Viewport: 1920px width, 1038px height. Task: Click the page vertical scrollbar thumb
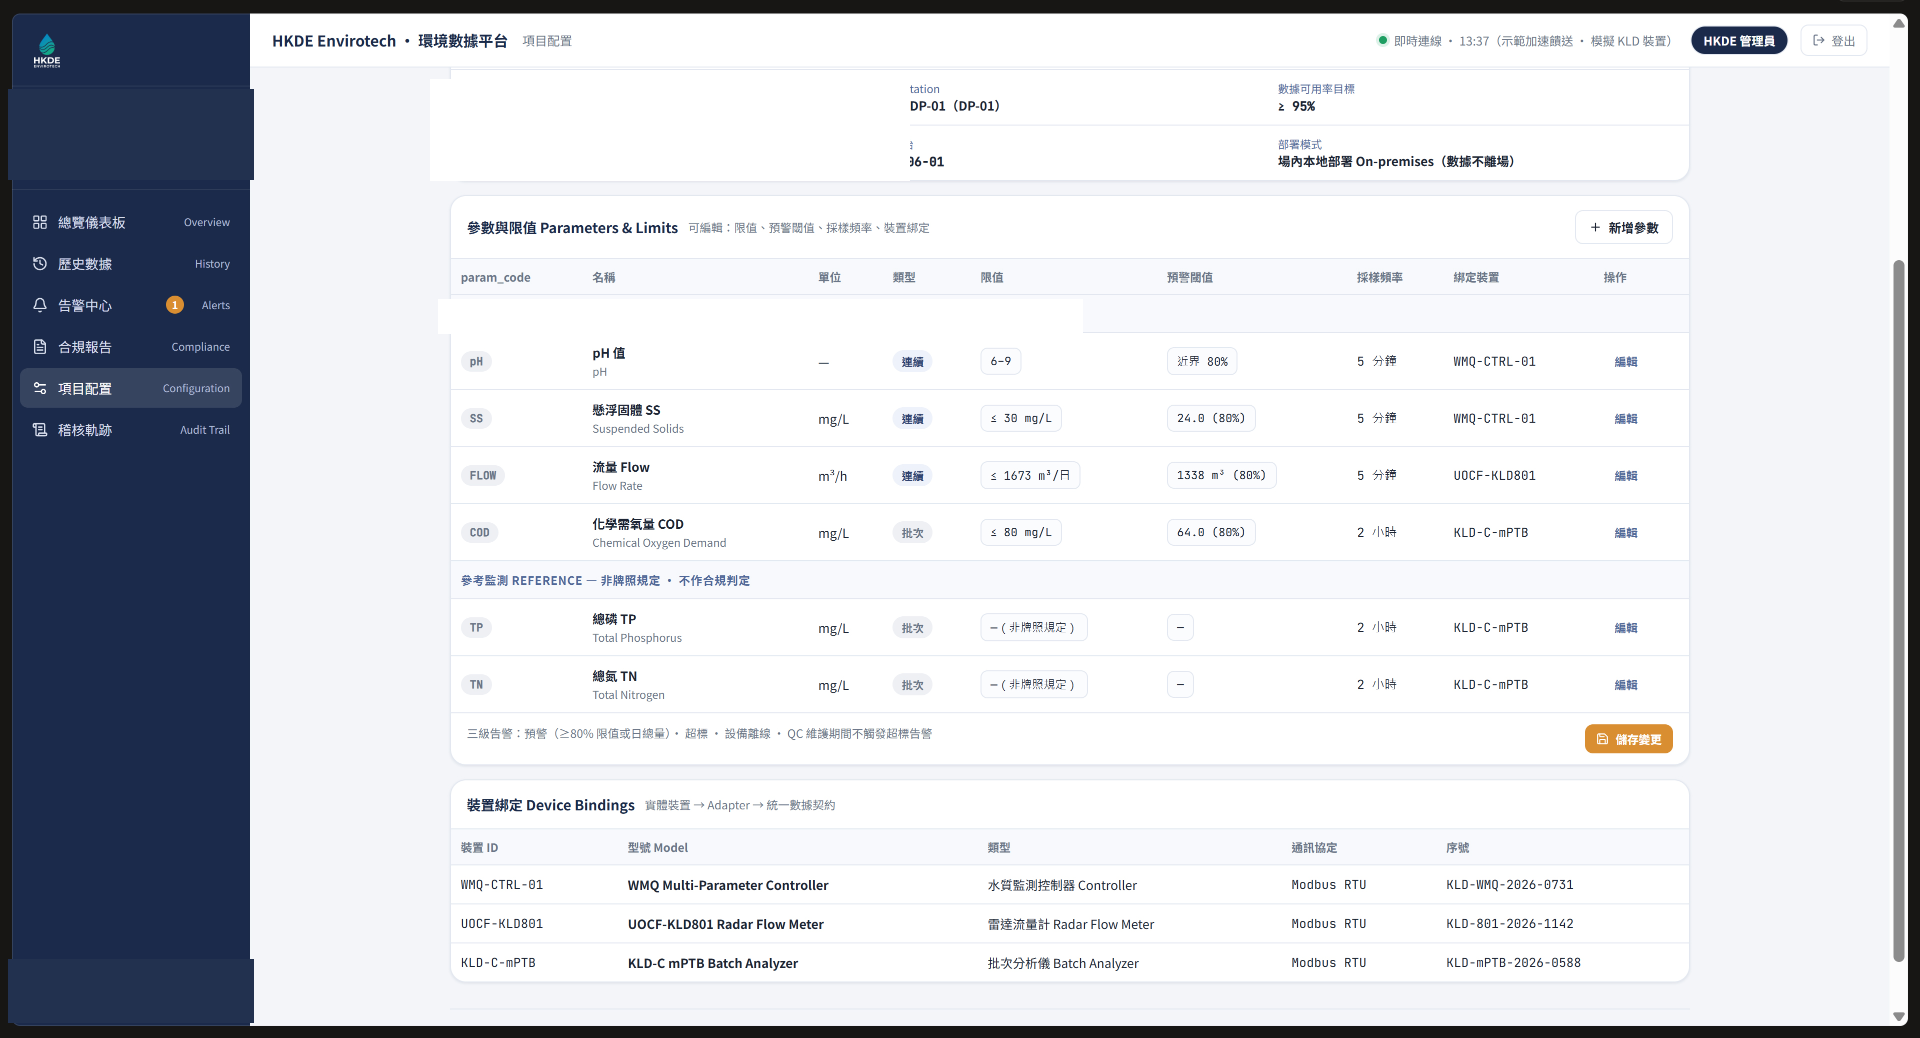coord(1899,611)
